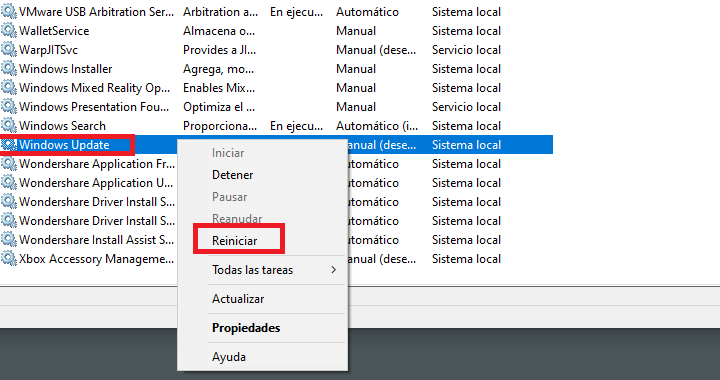Click 'Manual' startup type of WalletService
The height and width of the screenshot is (380, 720).
[x=356, y=31]
